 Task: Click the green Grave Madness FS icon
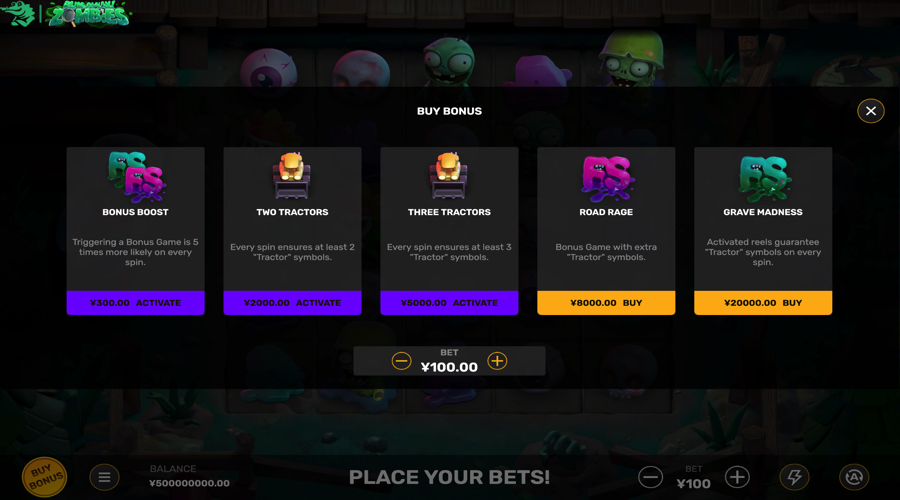click(764, 179)
